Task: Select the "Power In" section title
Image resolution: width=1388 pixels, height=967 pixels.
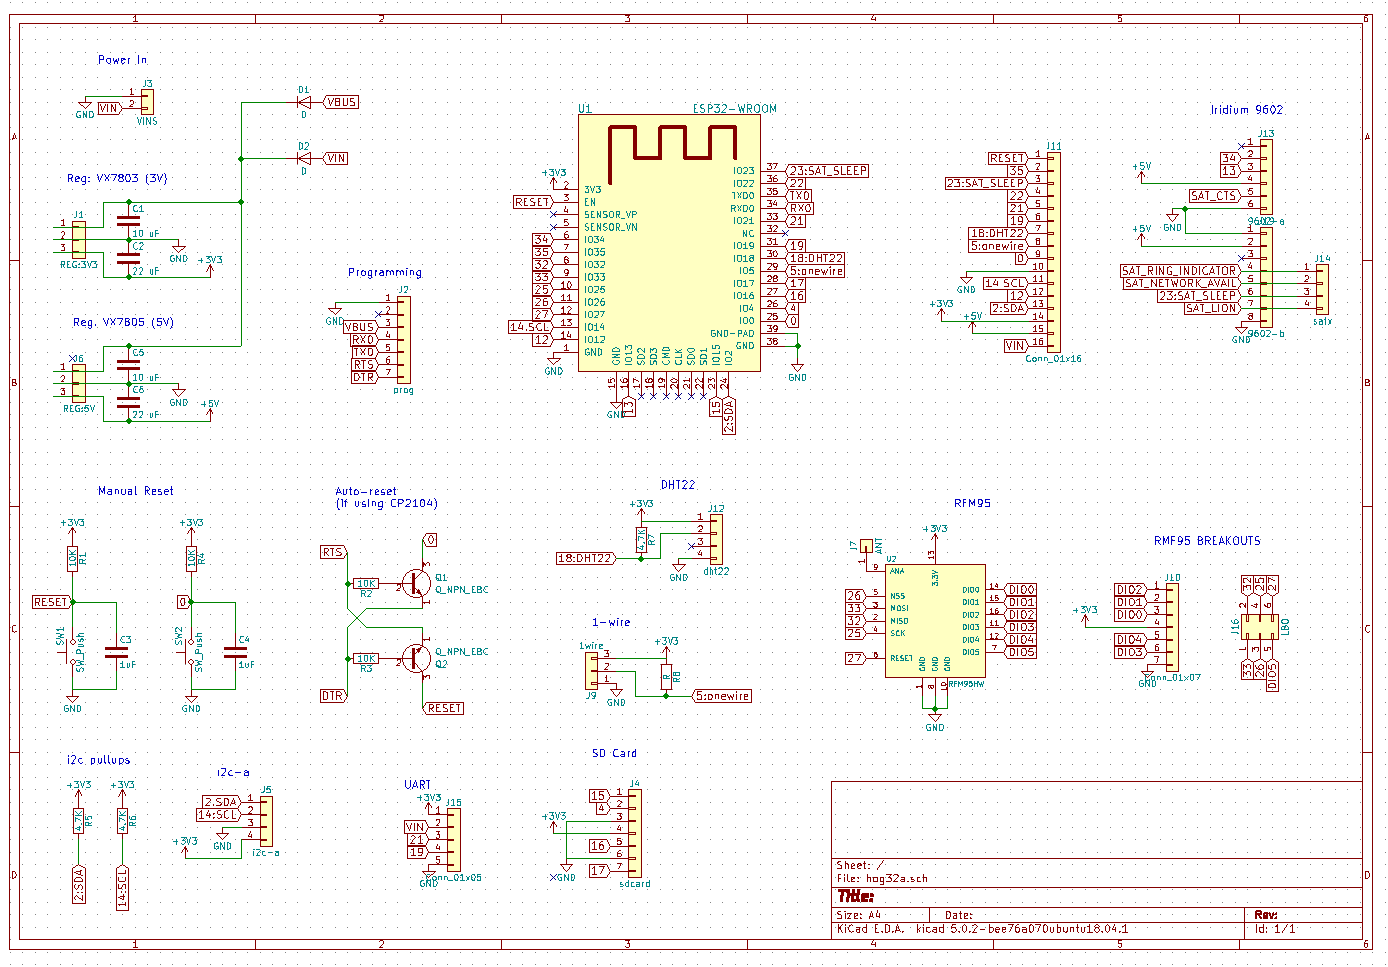Action: [x=122, y=60]
